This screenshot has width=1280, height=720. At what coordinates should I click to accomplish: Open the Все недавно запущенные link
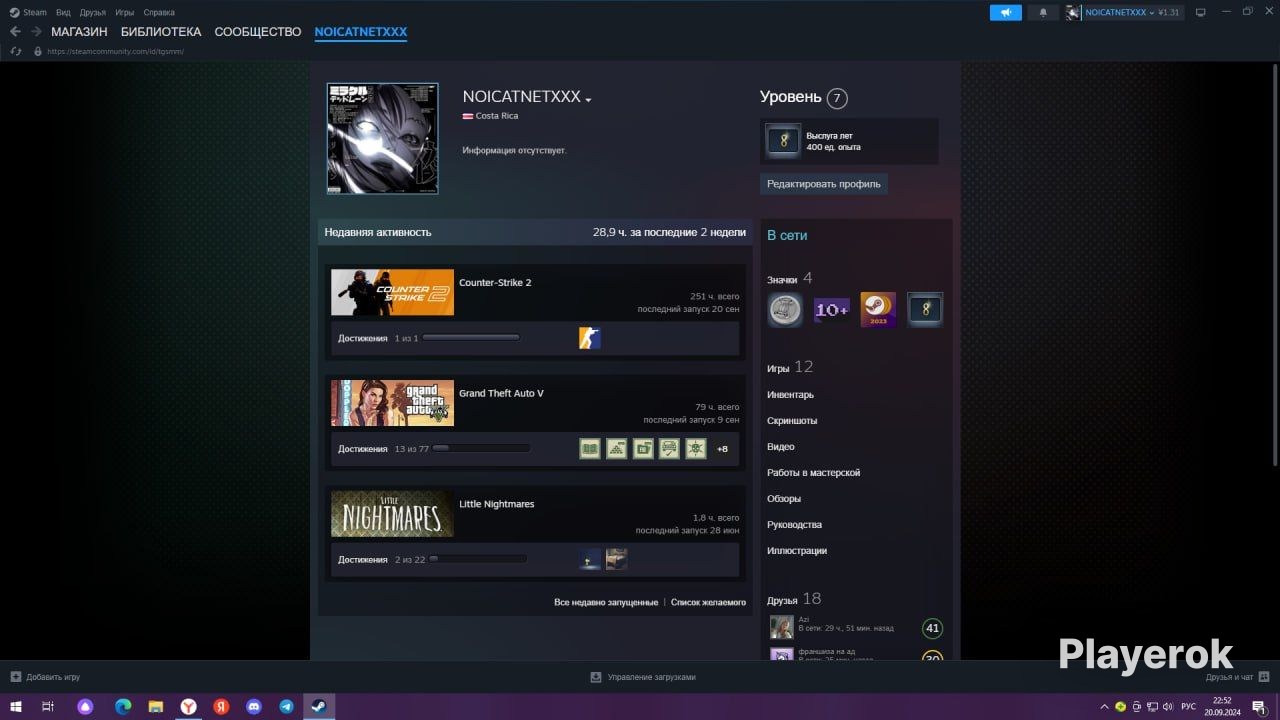pyautogui.click(x=606, y=602)
